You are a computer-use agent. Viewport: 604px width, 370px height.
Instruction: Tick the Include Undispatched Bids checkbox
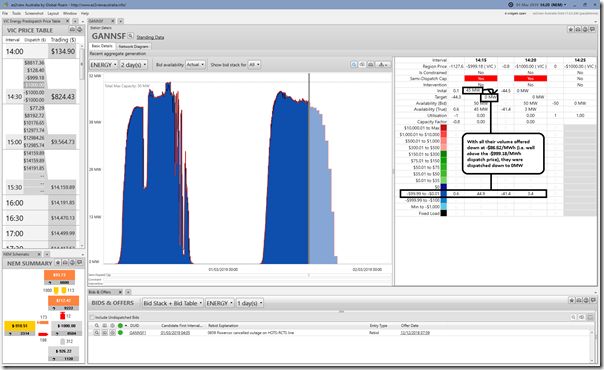click(92, 317)
